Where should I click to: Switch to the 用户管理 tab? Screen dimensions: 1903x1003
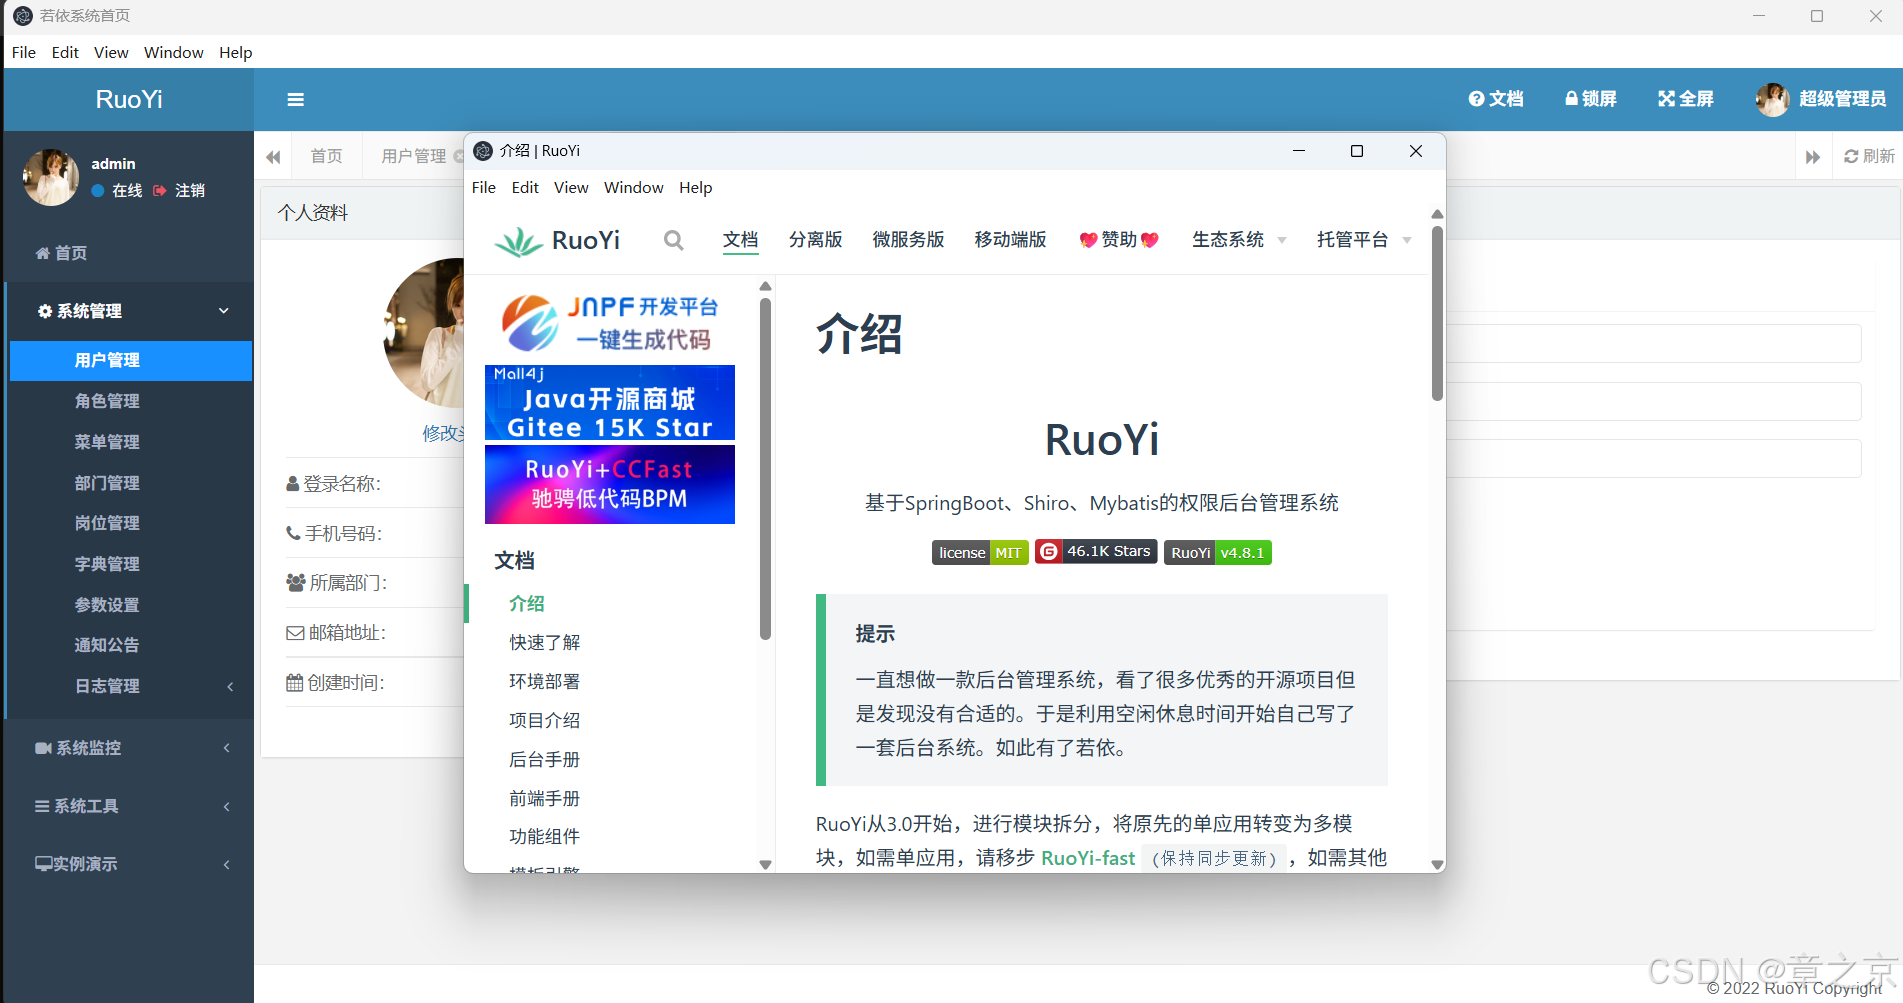[x=414, y=156]
